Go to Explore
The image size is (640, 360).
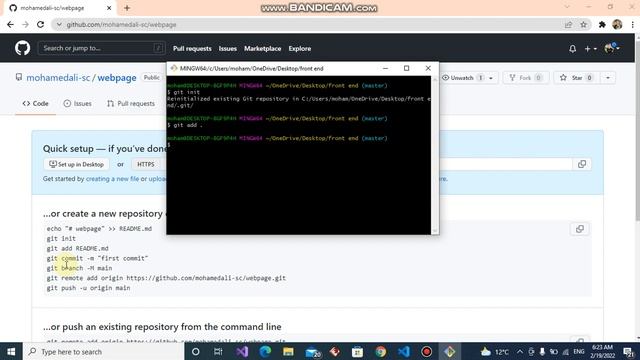click(x=300, y=49)
